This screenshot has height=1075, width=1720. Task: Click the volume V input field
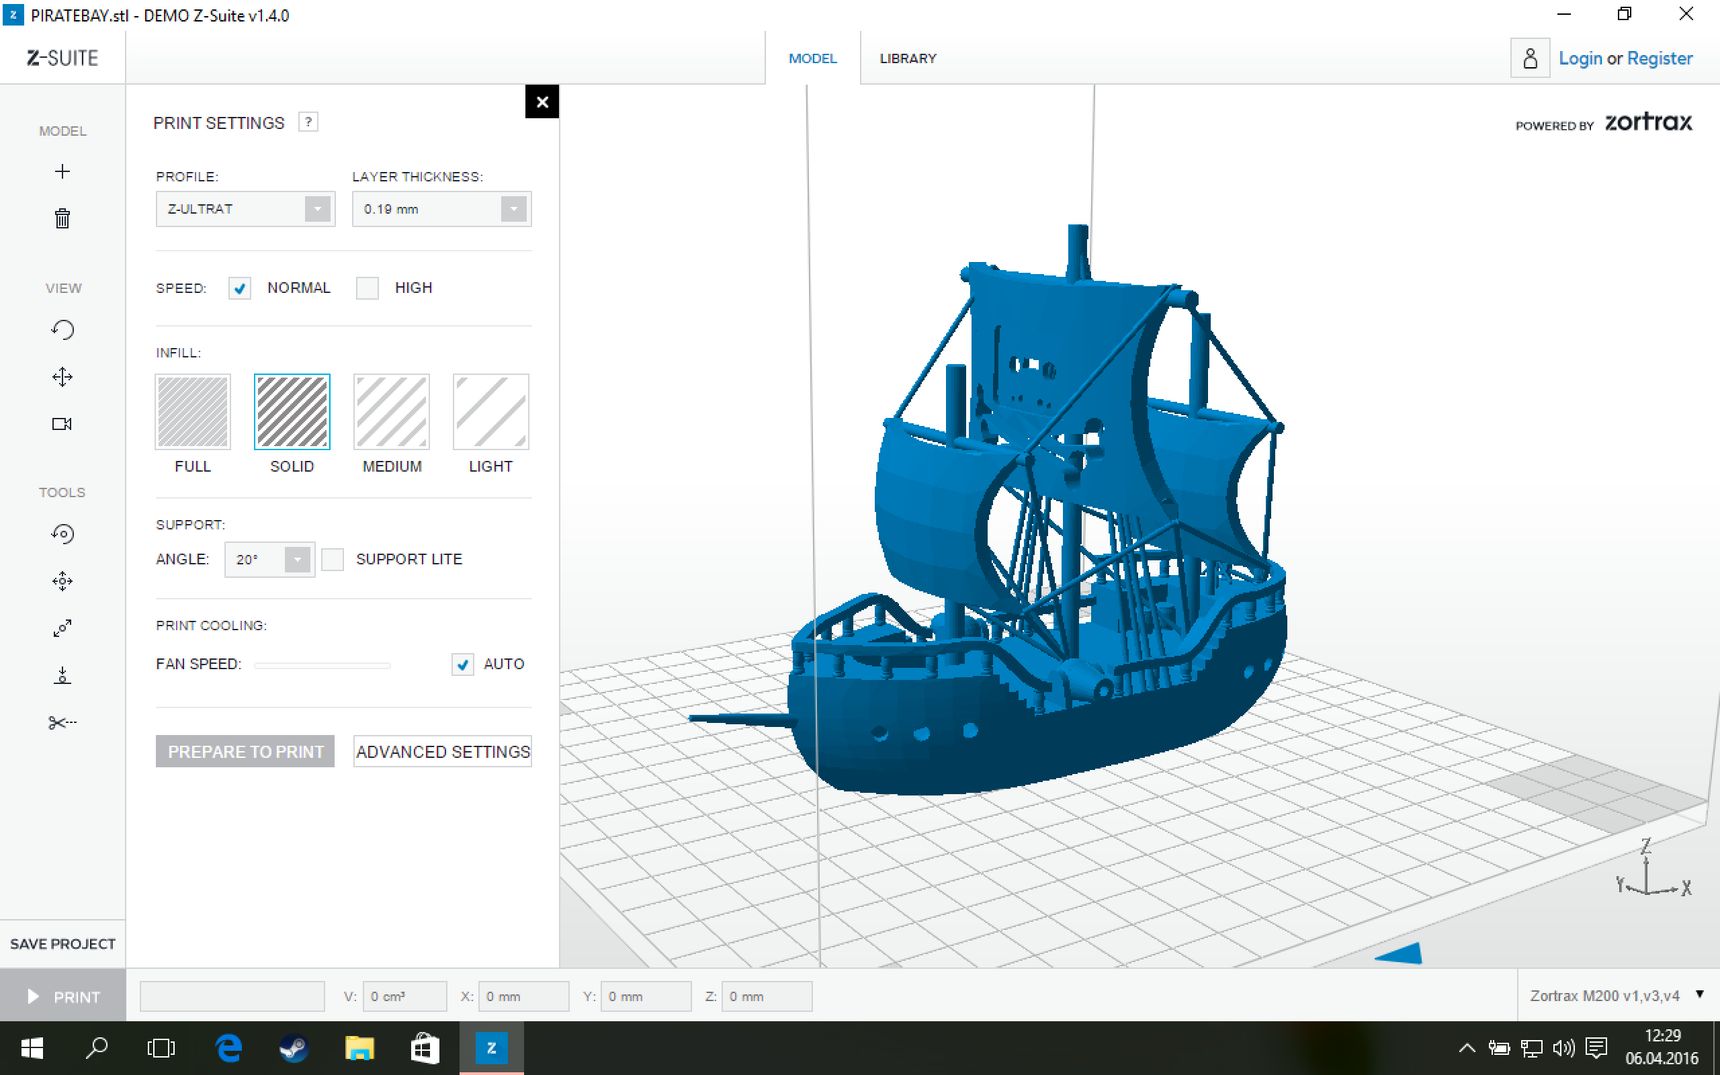pyautogui.click(x=404, y=996)
